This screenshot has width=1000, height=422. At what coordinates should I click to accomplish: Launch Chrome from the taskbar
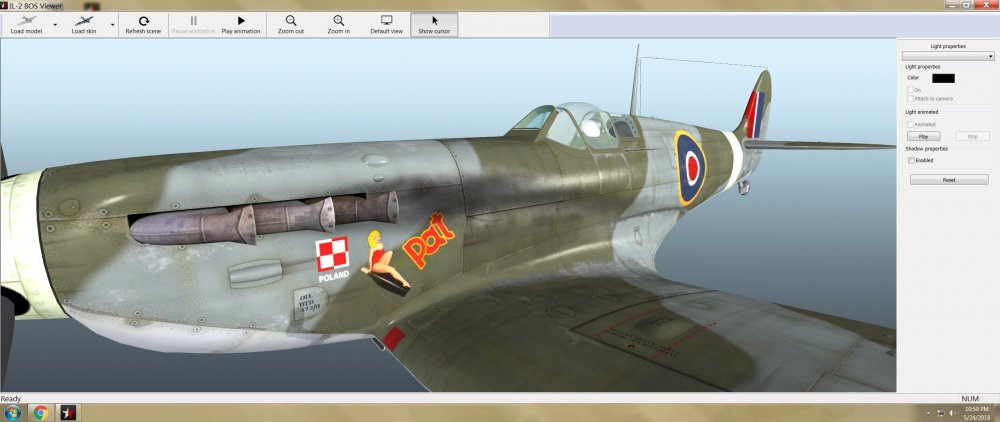pyautogui.click(x=40, y=412)
